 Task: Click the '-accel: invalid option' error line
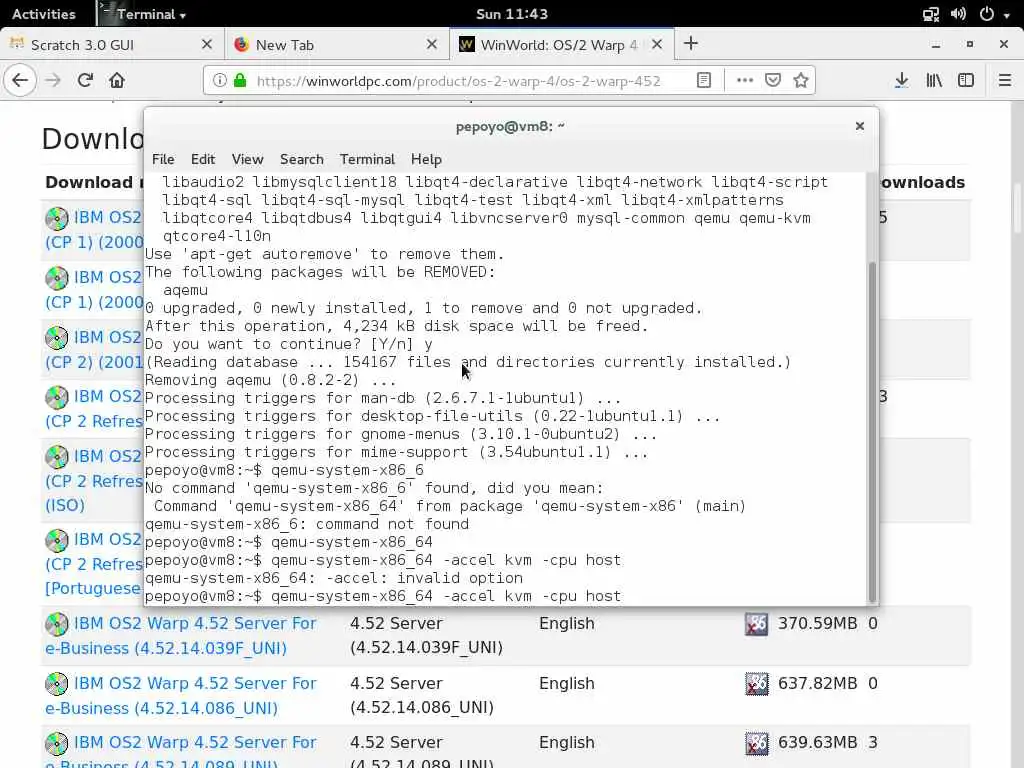click(x=334, y=578)
